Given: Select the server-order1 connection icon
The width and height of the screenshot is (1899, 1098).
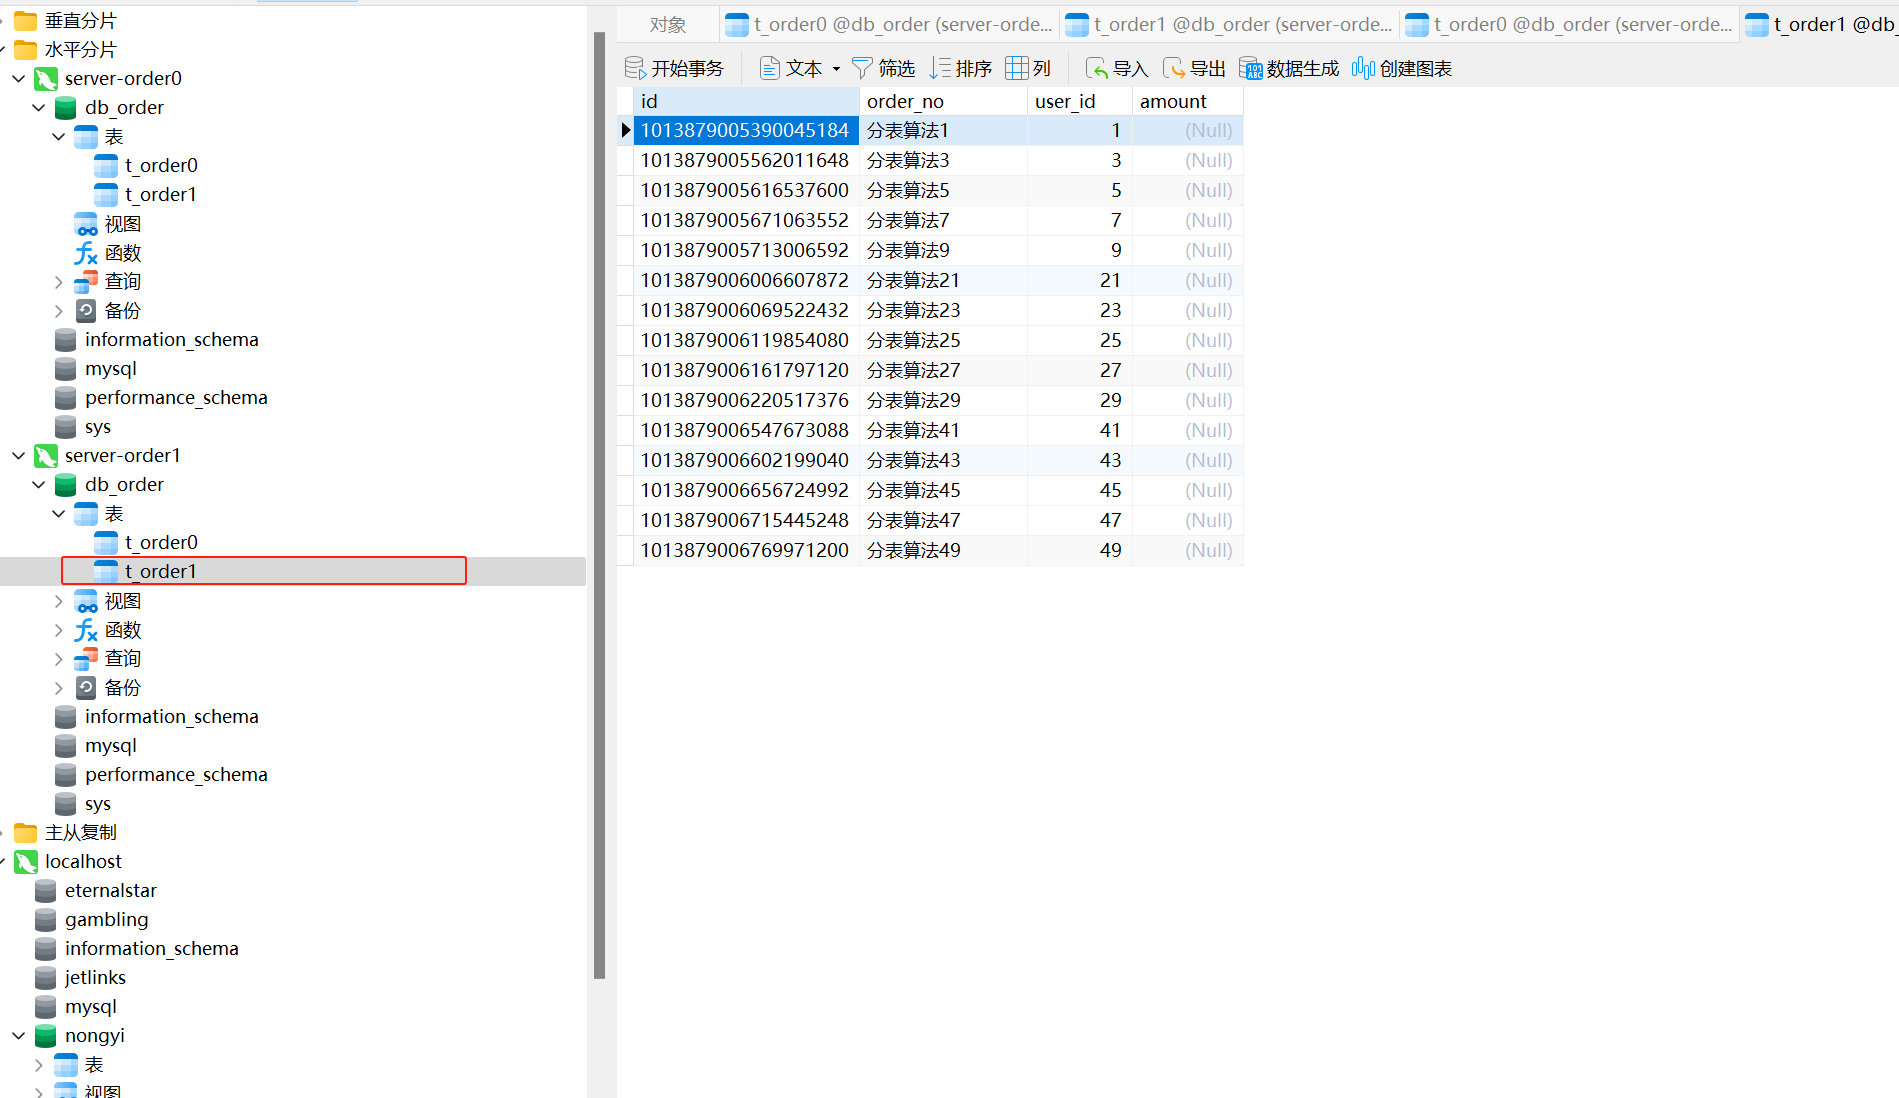Looking at the screenshot, I should [46, 456].
